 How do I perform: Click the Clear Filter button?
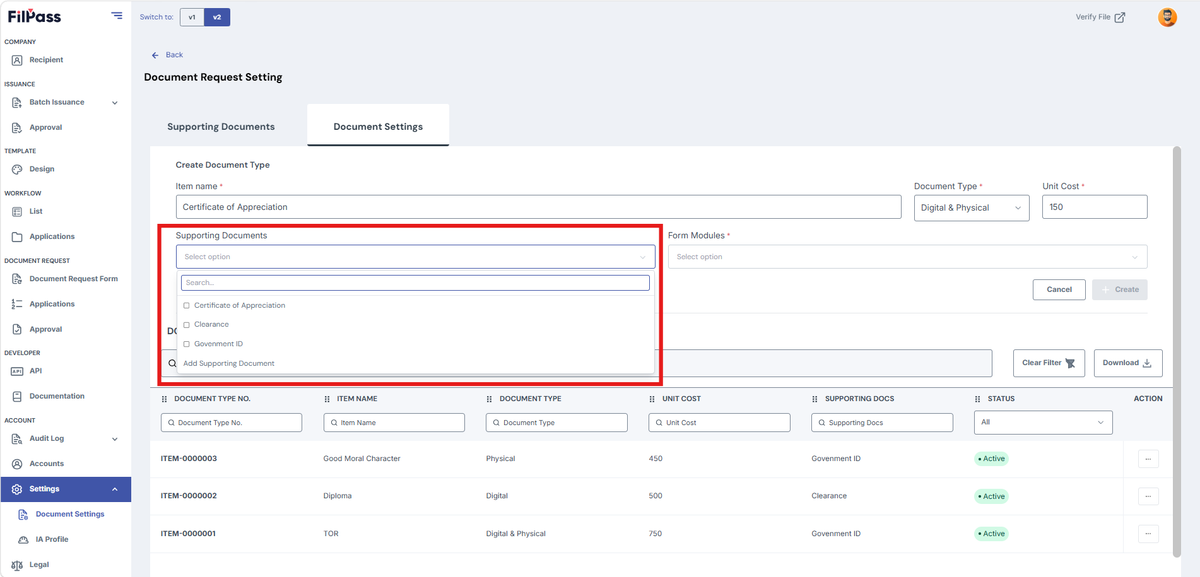(1049, 363)
